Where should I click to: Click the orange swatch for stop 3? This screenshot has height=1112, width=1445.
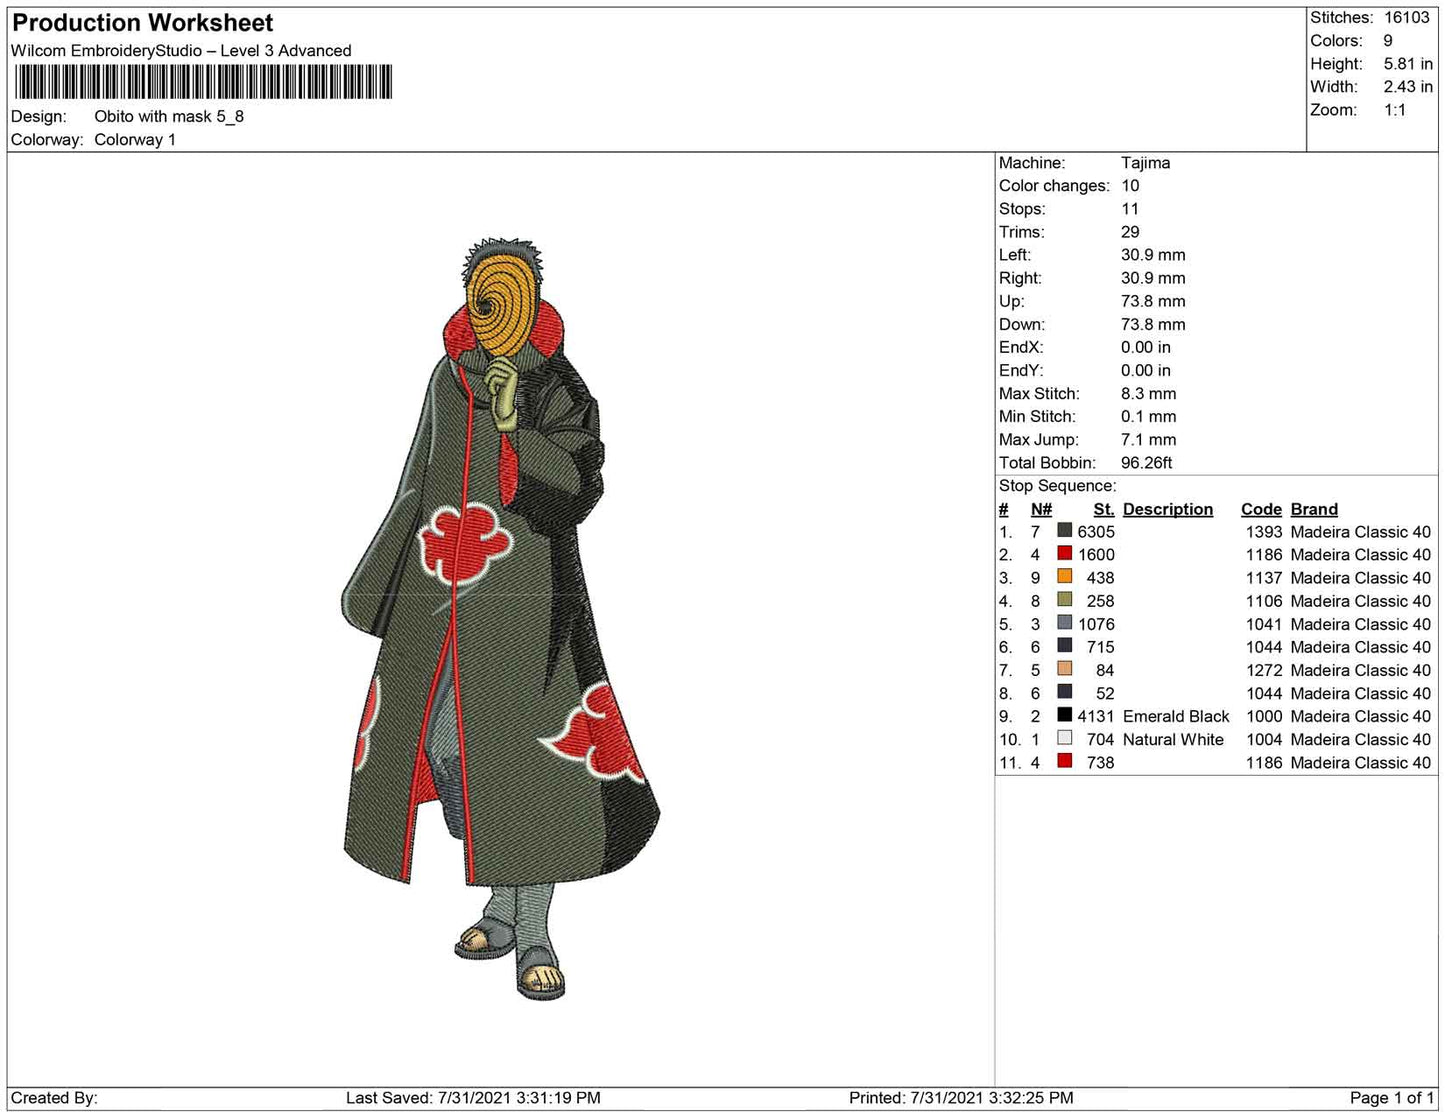[x=1064, y=577]
